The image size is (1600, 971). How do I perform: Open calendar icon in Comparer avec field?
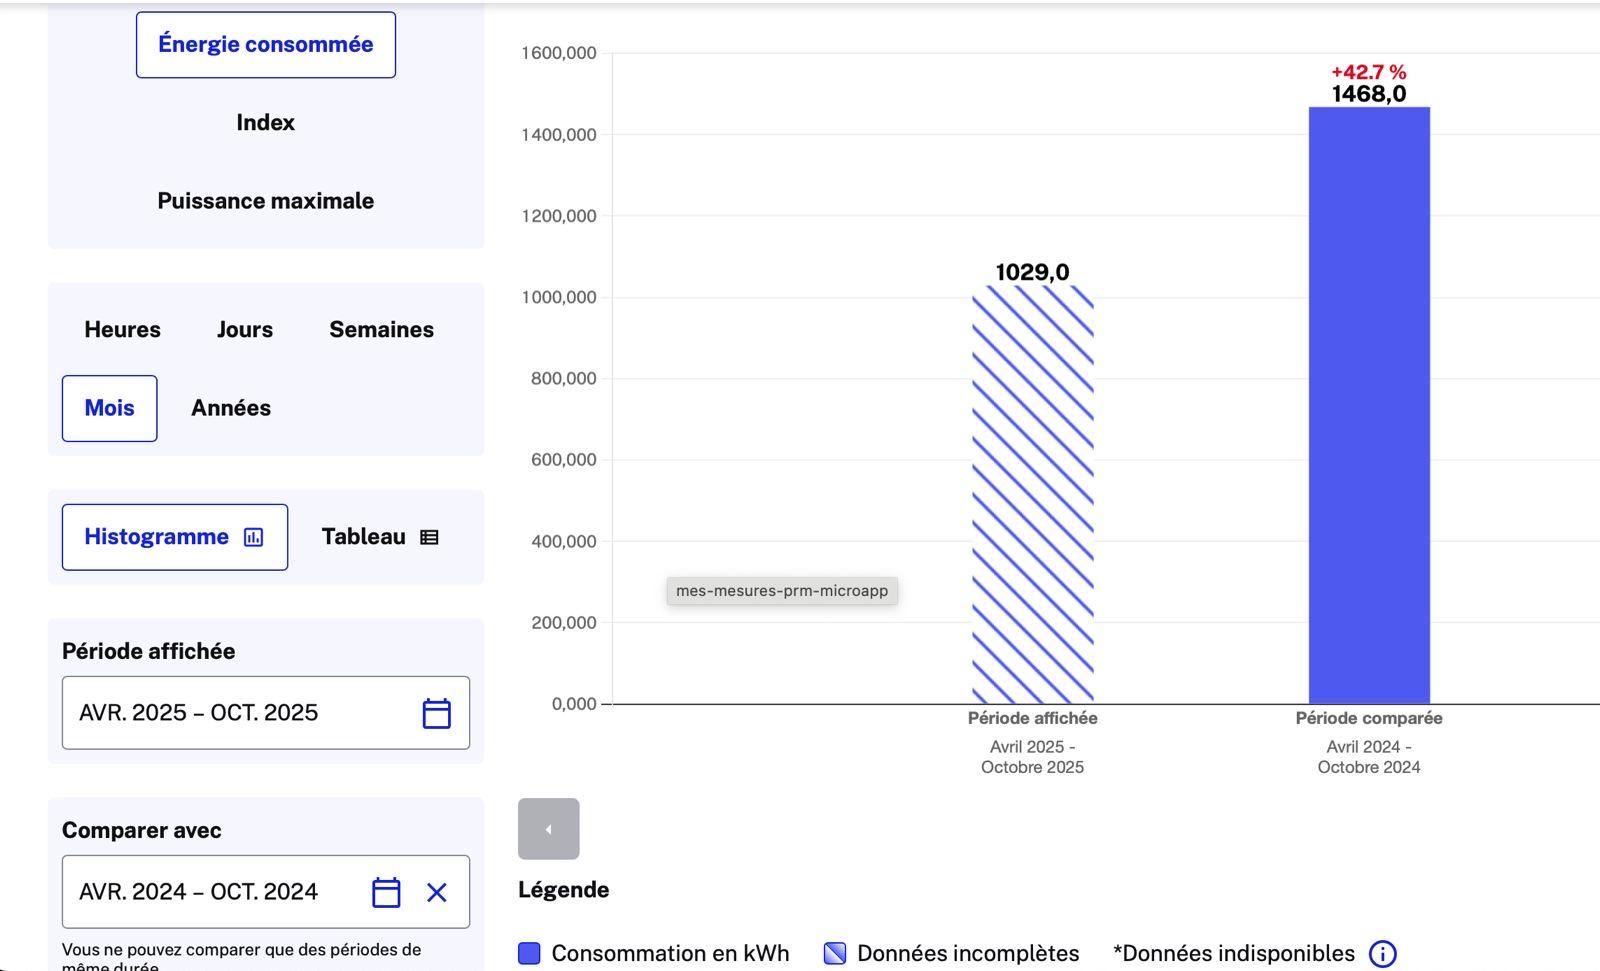(x=386, y=892)
